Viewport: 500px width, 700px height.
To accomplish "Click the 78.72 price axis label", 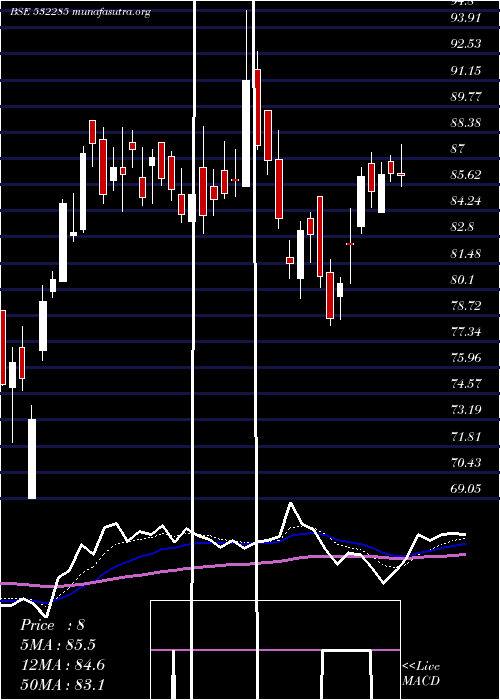I will (466, 305).
